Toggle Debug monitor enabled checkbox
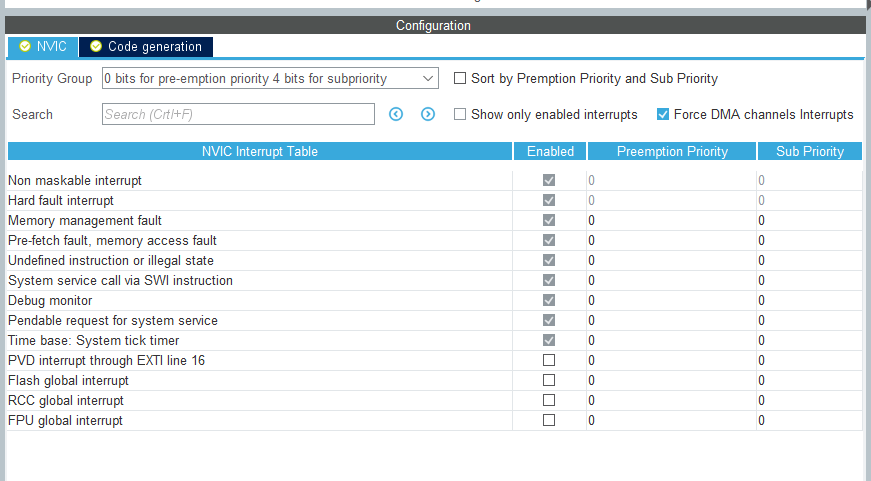The width and height of the screenshot is (871, 481). pyautogui.click(x=549, y=300)
